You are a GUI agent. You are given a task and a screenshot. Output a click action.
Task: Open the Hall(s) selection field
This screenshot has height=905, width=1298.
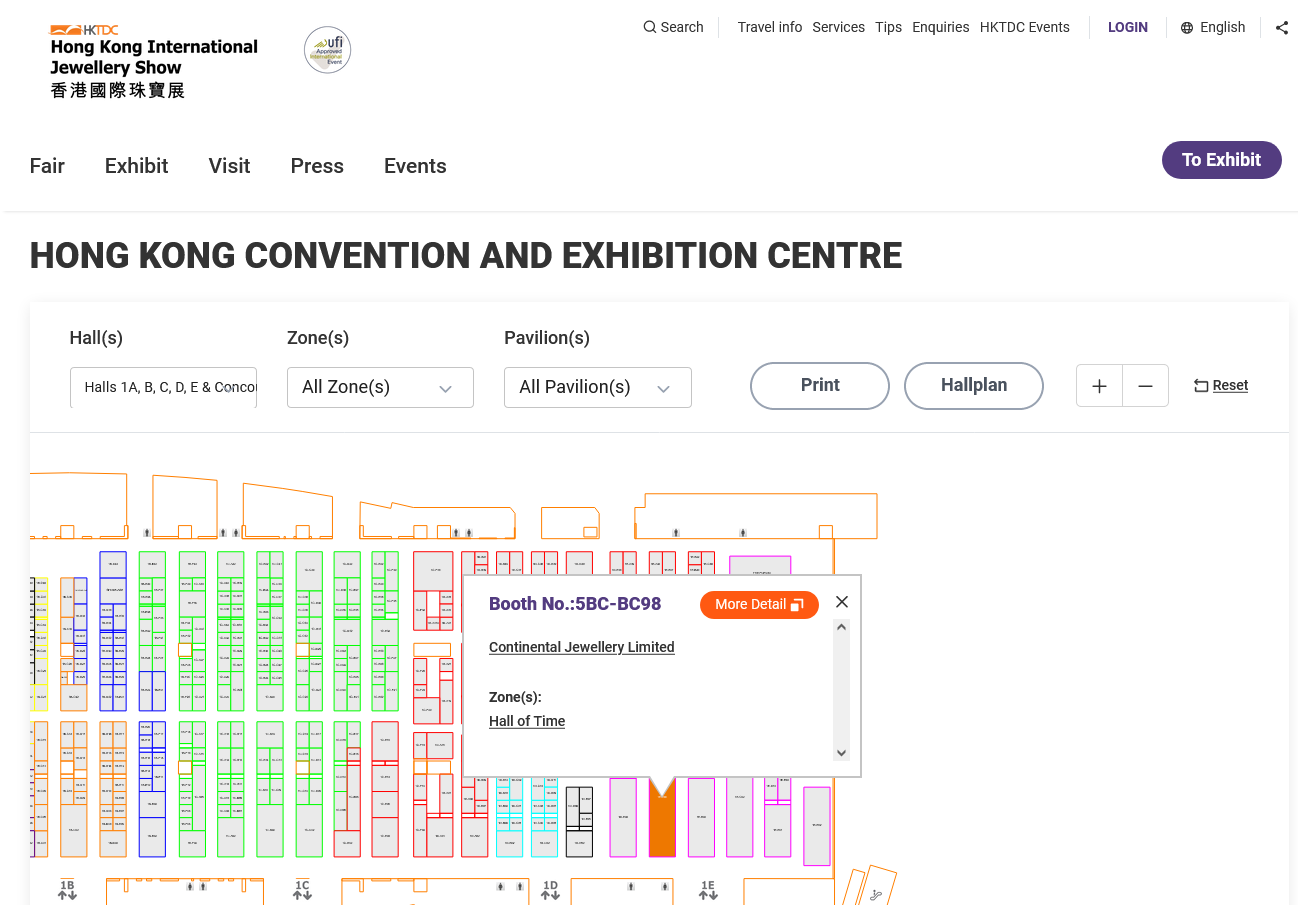point(164,387)
